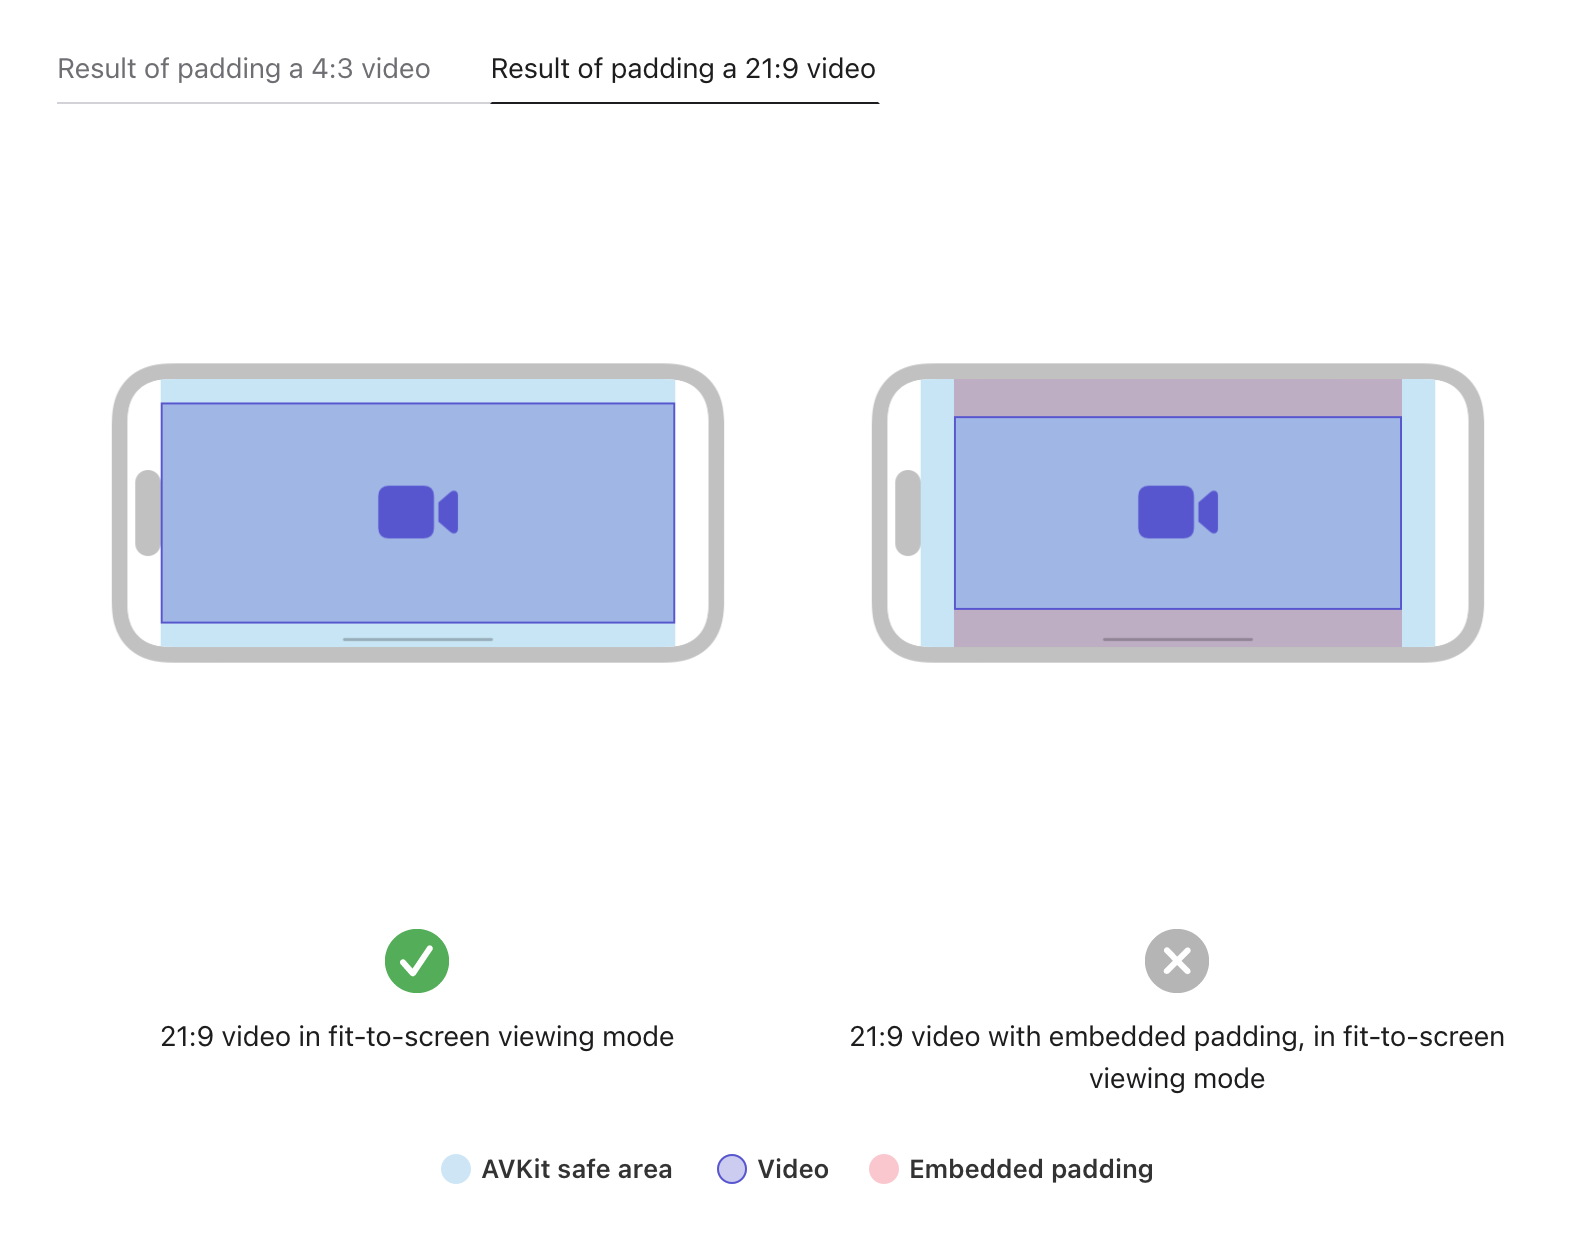Click the left phone's home indicator bar
This screenshot has height=1240, width=1574.
tap(418, 639)
